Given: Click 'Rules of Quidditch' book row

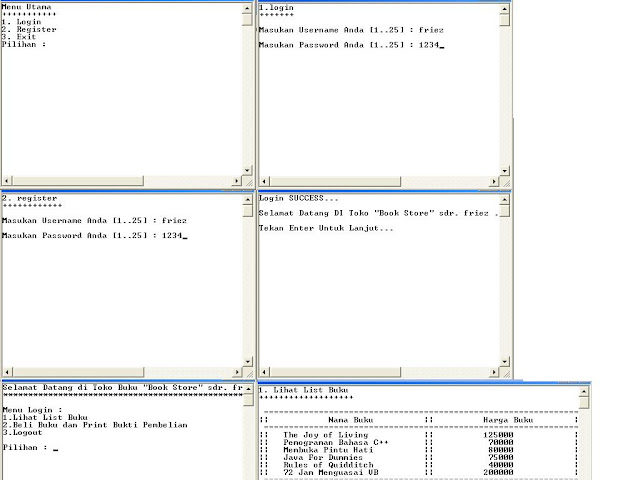Looking at the screenshot, I should [x=328, y=465].
